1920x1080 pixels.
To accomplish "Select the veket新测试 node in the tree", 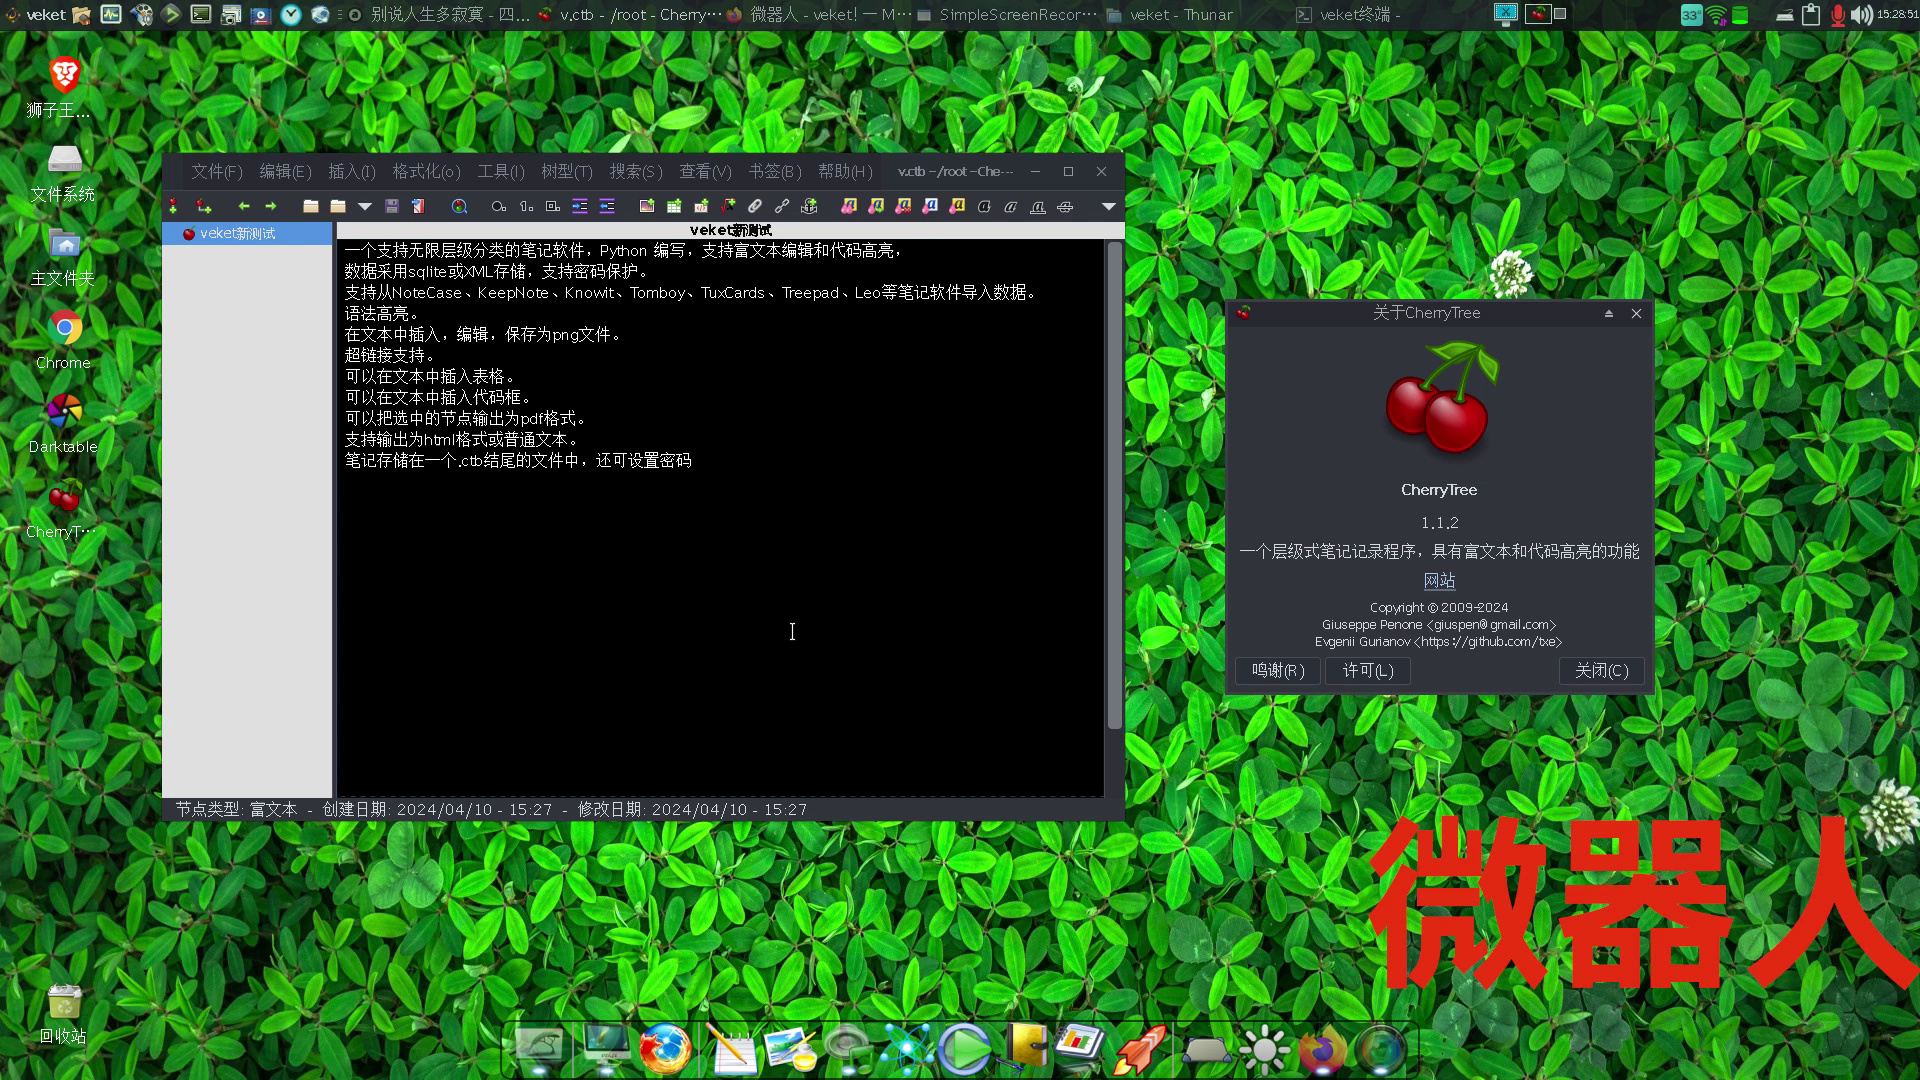I will click(x=237, y=232).
